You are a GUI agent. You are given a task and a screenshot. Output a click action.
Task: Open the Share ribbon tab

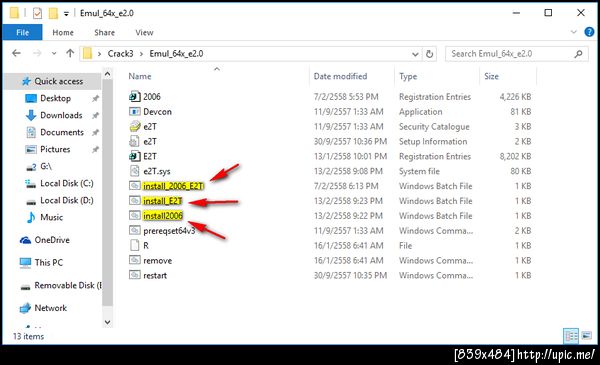click(x=104, y=33)
